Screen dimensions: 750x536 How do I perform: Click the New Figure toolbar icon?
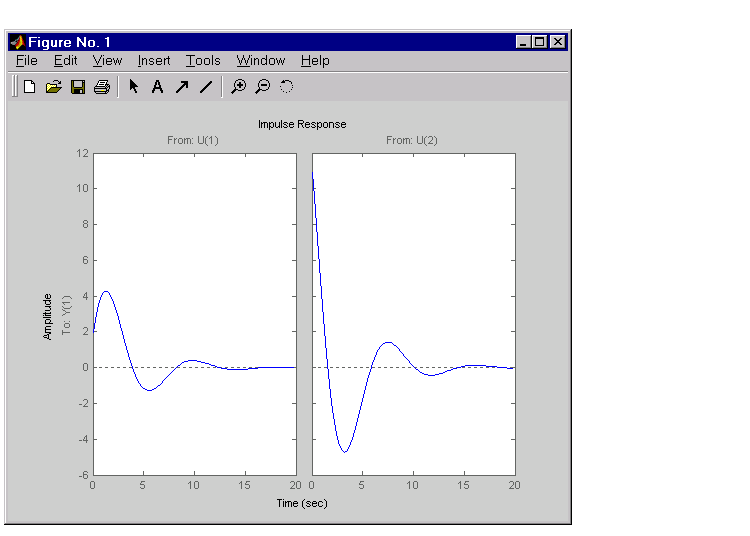pyautogui.click(x=30, y=87)
